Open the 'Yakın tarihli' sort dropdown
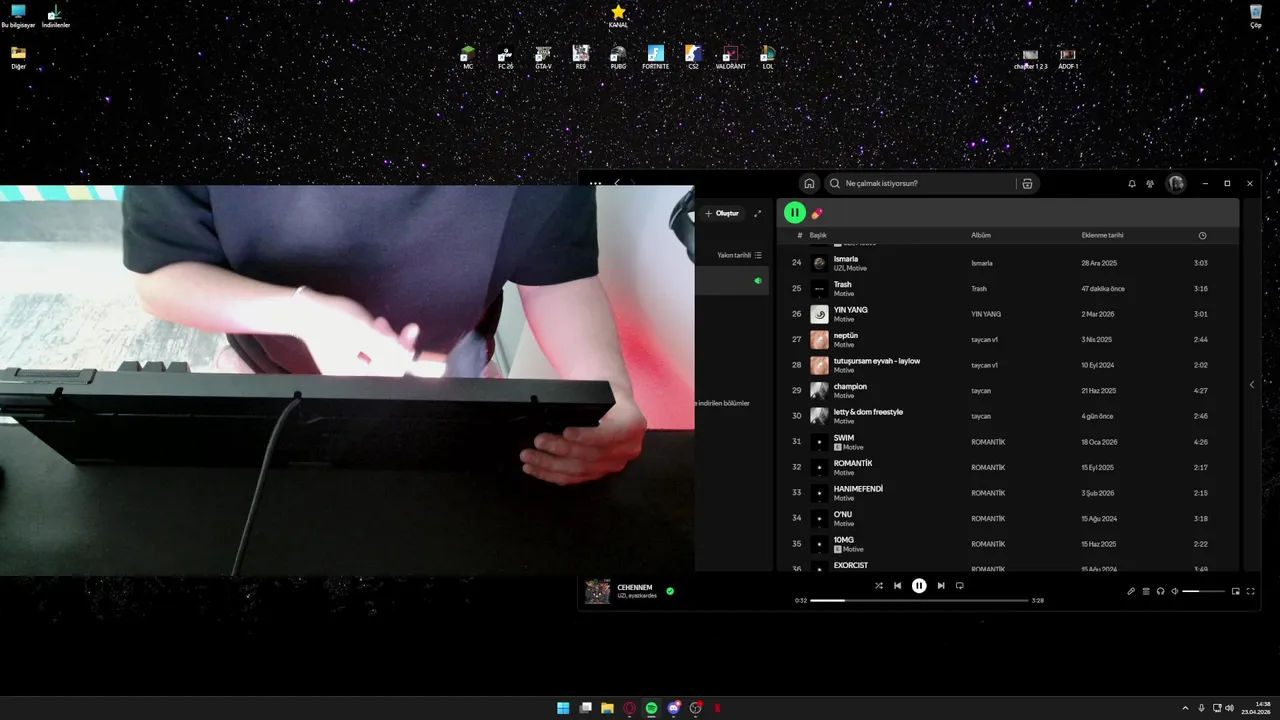This screenshot has height=720, width=1280. point(739,255)
